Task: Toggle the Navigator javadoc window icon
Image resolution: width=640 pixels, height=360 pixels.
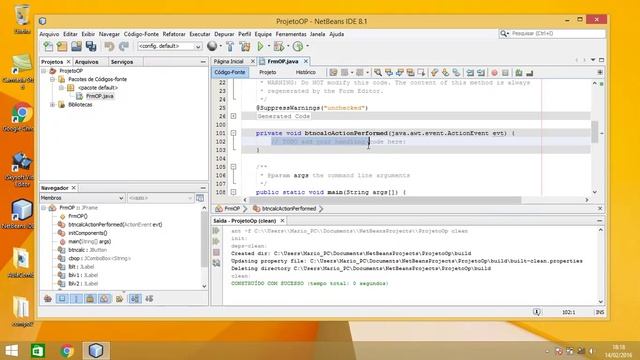Action: tap(200, 198)
